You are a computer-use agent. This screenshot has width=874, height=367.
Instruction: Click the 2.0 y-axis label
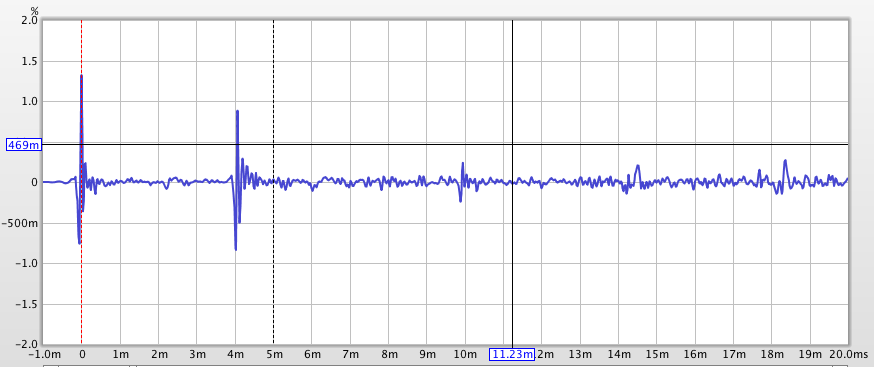tap(31, 21)
